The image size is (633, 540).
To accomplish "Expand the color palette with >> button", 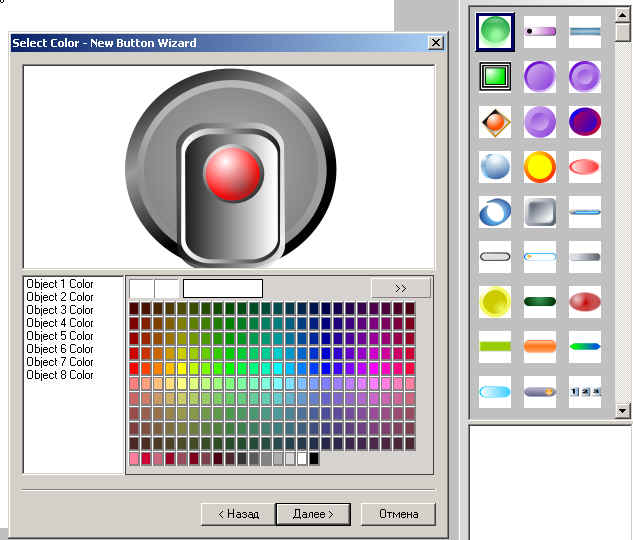I will pos(401,288).
